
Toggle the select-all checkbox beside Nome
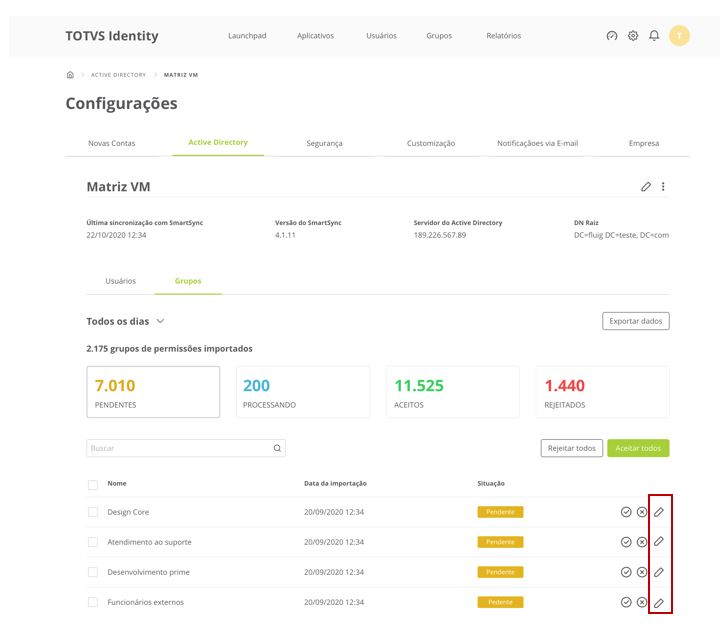(x=93, y=484)
